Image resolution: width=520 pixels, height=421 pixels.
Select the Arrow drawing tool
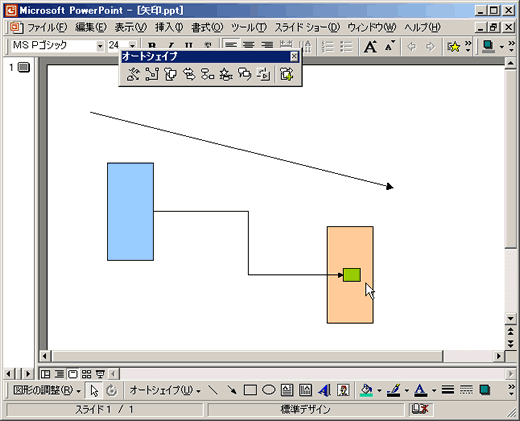(232, 390)
